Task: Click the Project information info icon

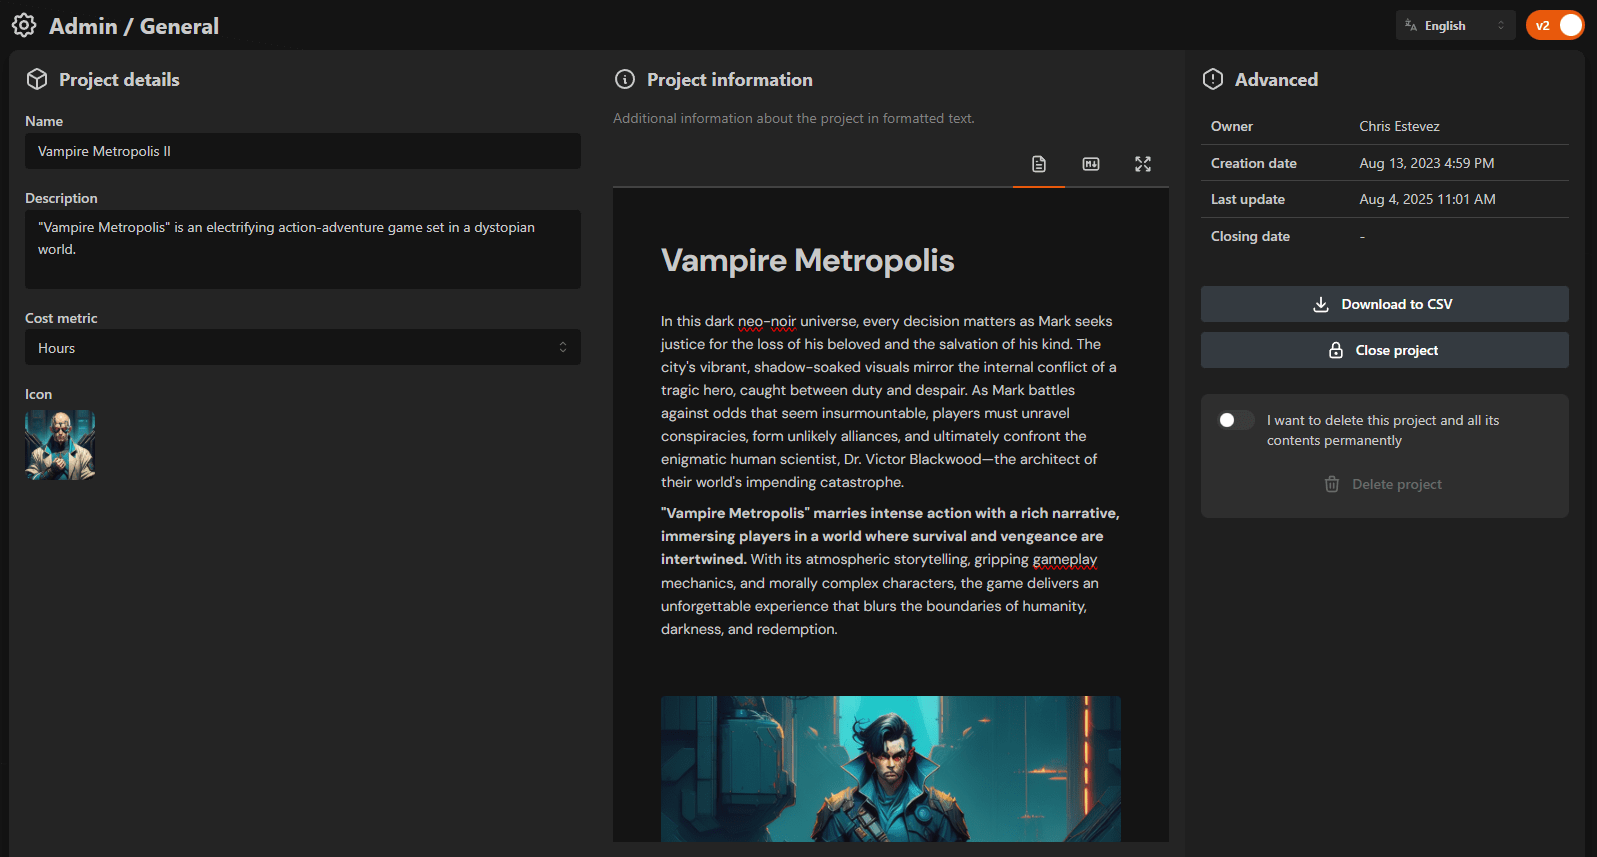Action: (625, 80)
